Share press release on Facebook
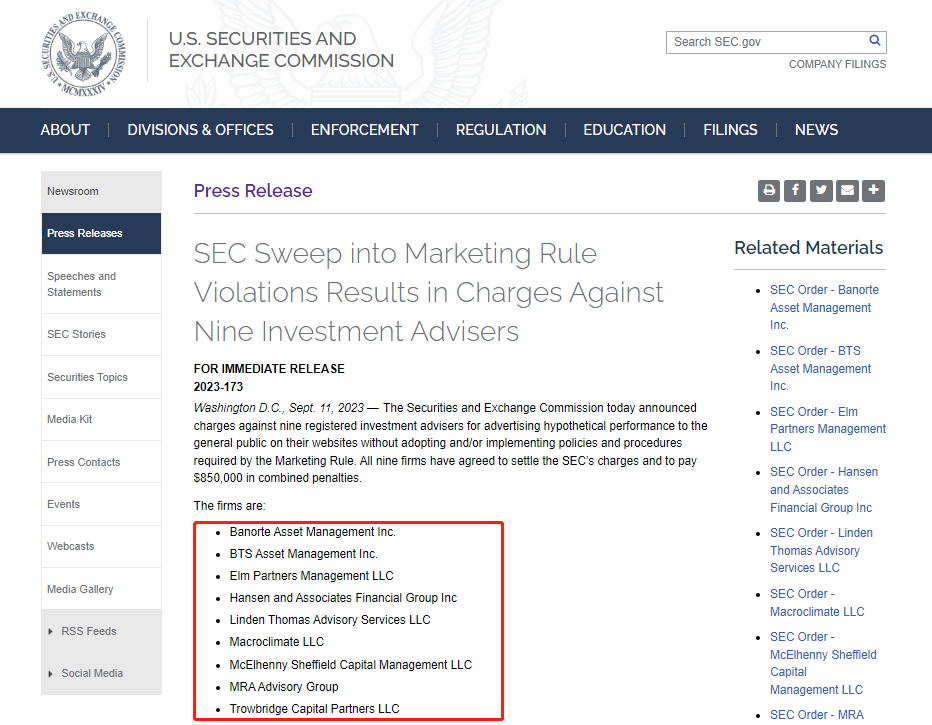This screenshot has width=932, height=725. [x=795, y=190]
